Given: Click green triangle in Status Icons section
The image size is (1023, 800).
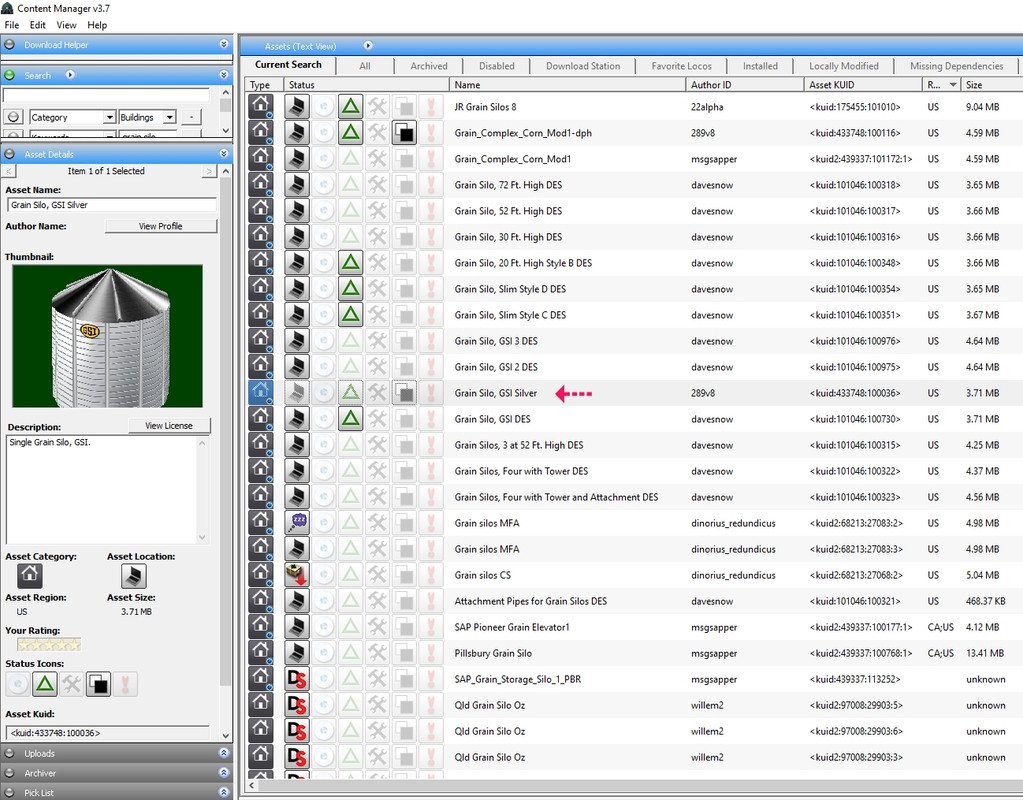Looking at the screenshot, I should (x=45, y=684).
